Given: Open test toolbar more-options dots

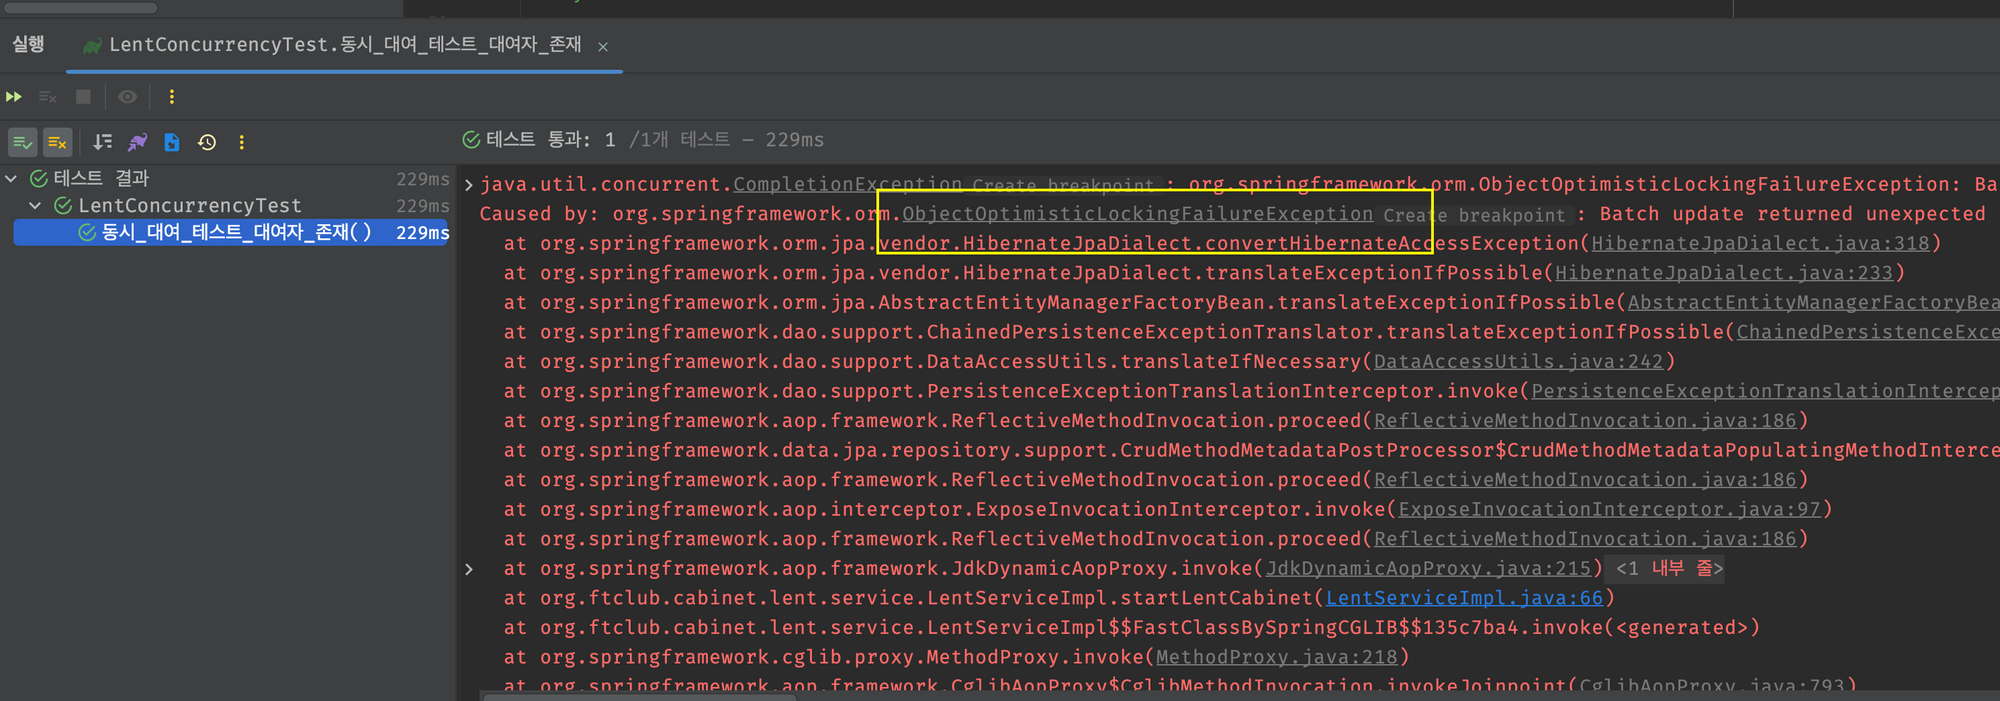Looking at the screenshot, I should pyautogui.click(x=242, y=142).
